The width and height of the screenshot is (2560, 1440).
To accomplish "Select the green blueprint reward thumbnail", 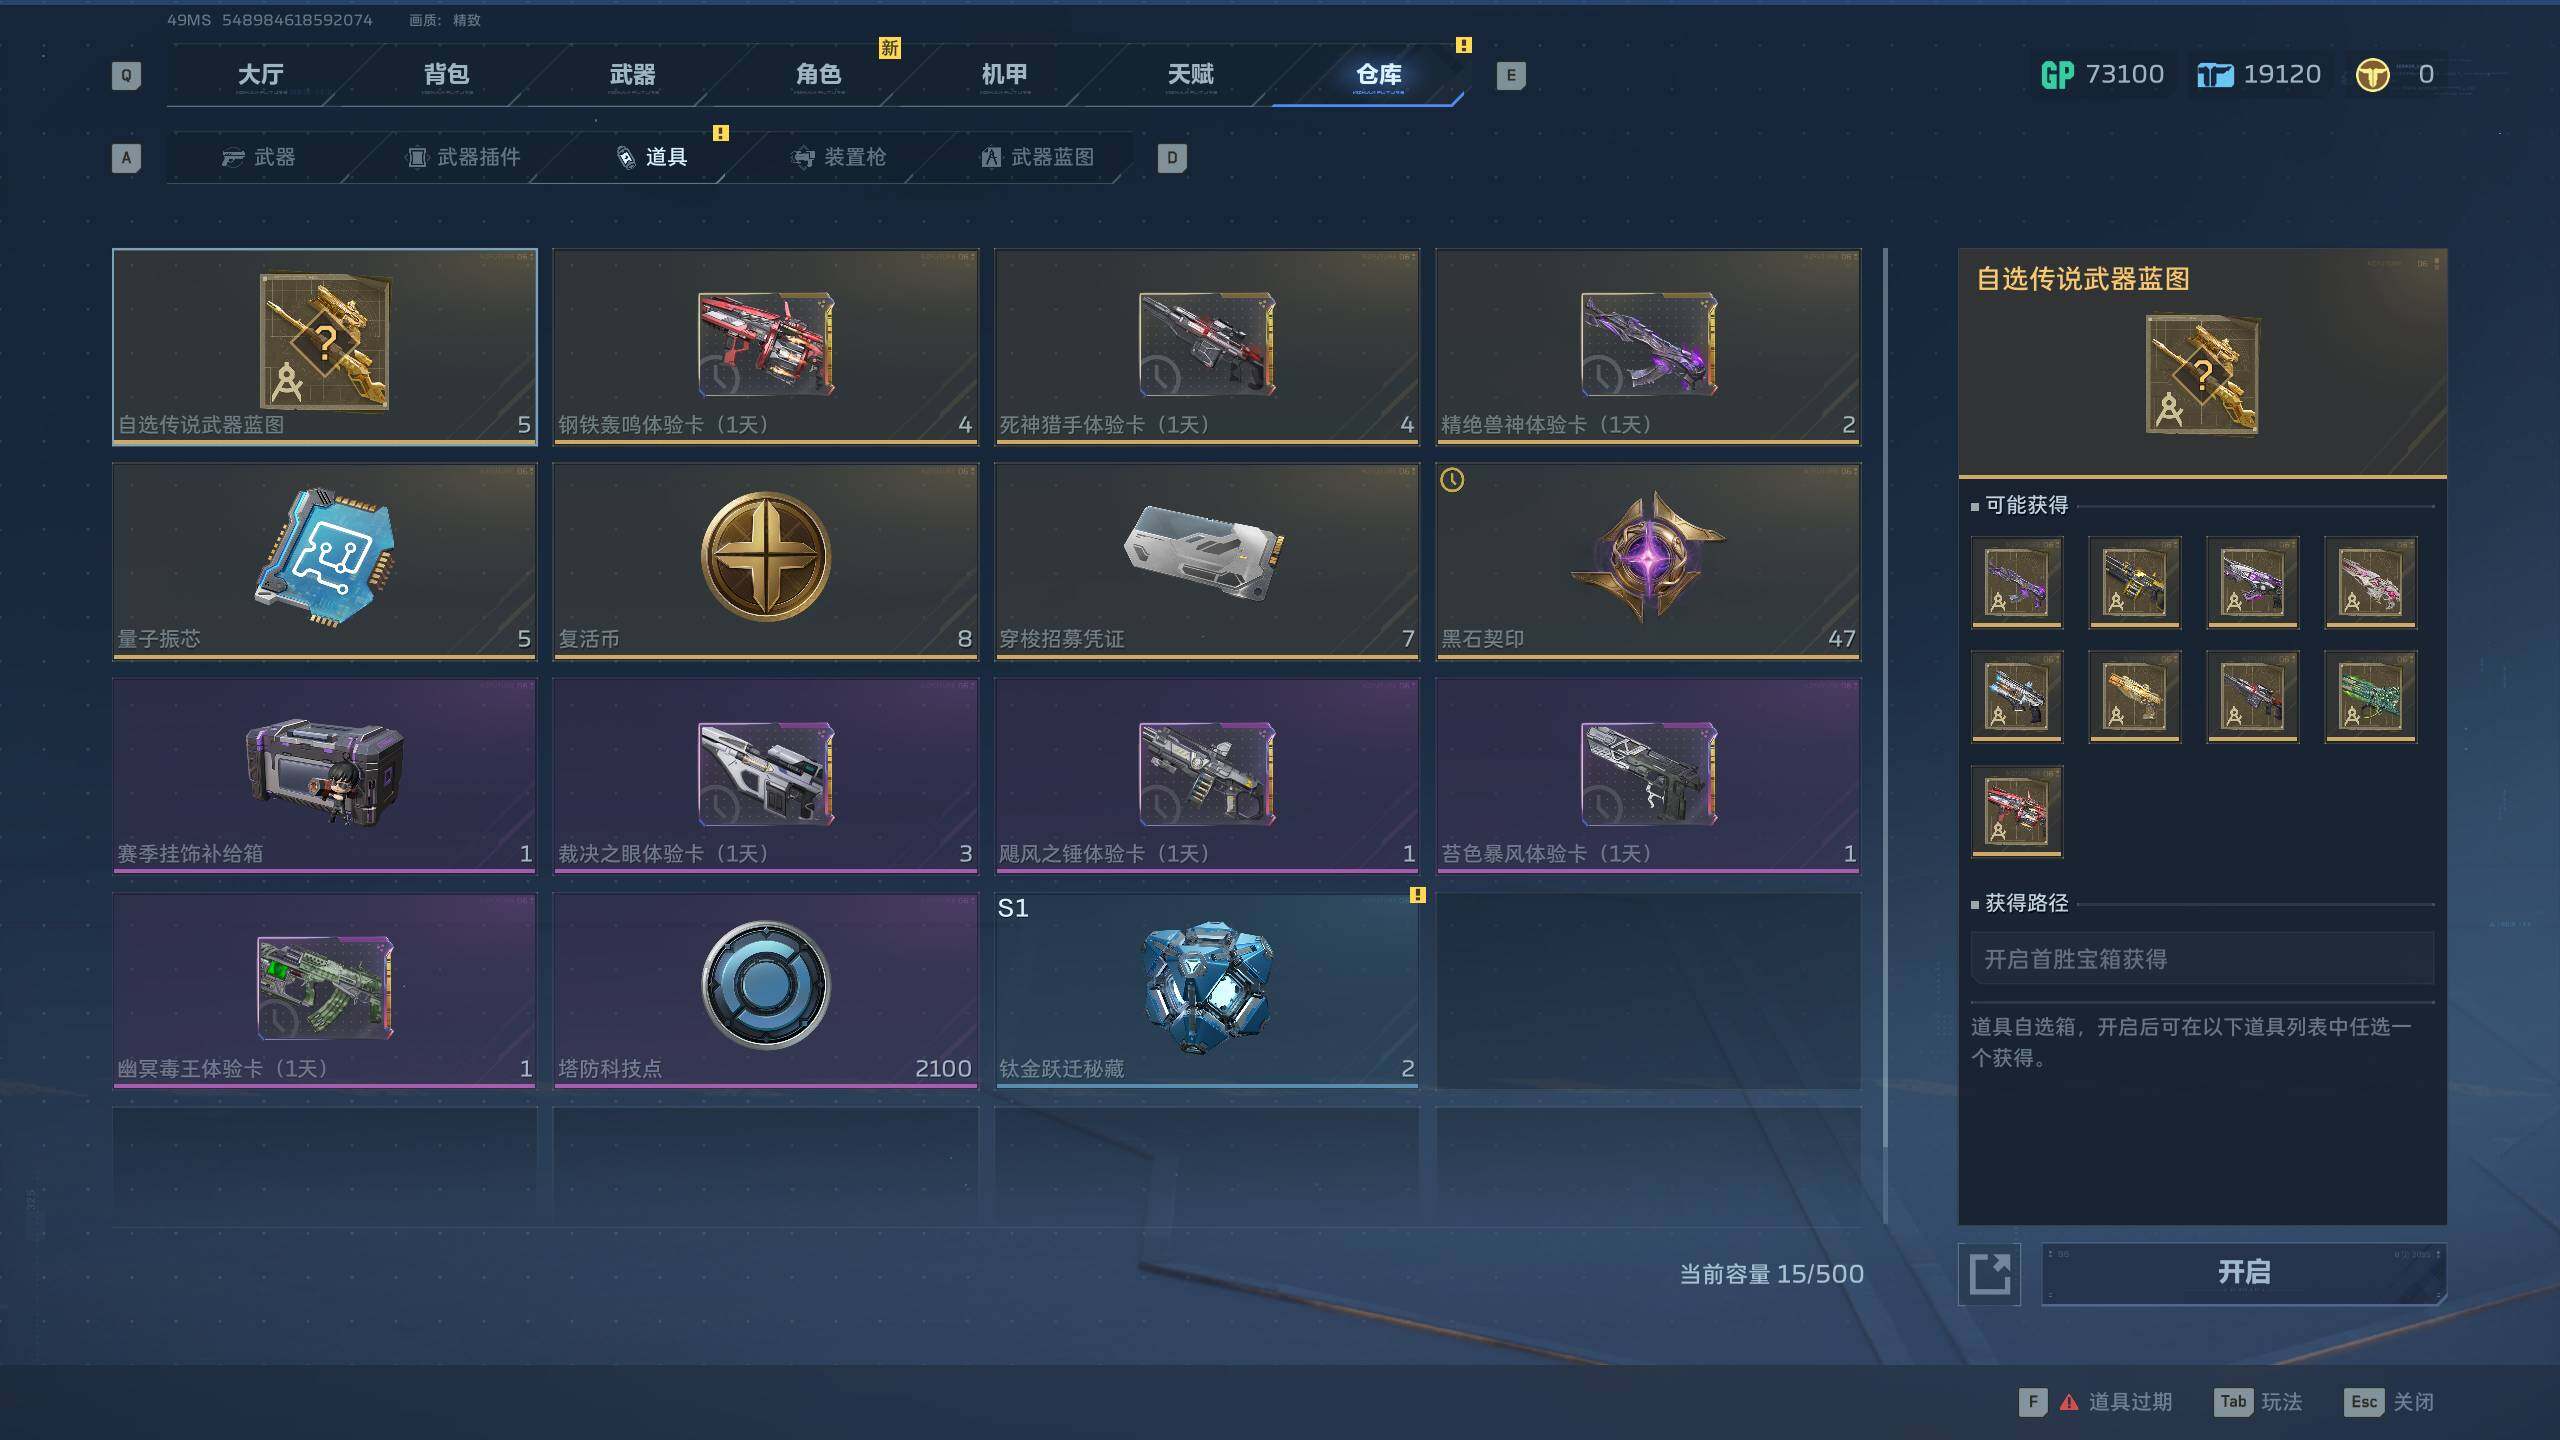I will [2370, 696].
